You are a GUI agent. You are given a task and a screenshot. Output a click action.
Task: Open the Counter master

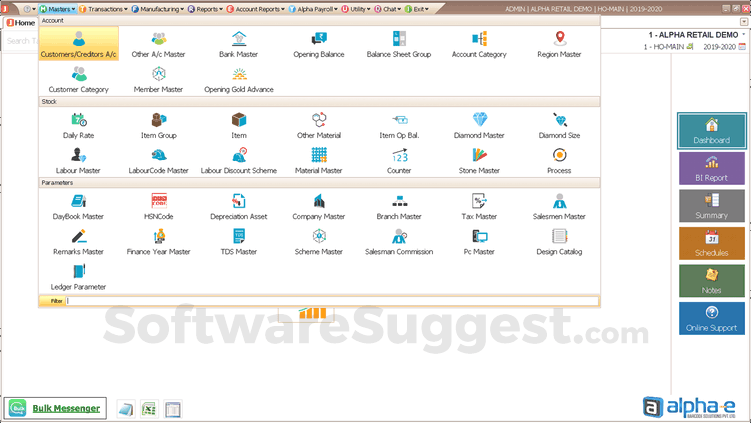[x=399, y=161]
